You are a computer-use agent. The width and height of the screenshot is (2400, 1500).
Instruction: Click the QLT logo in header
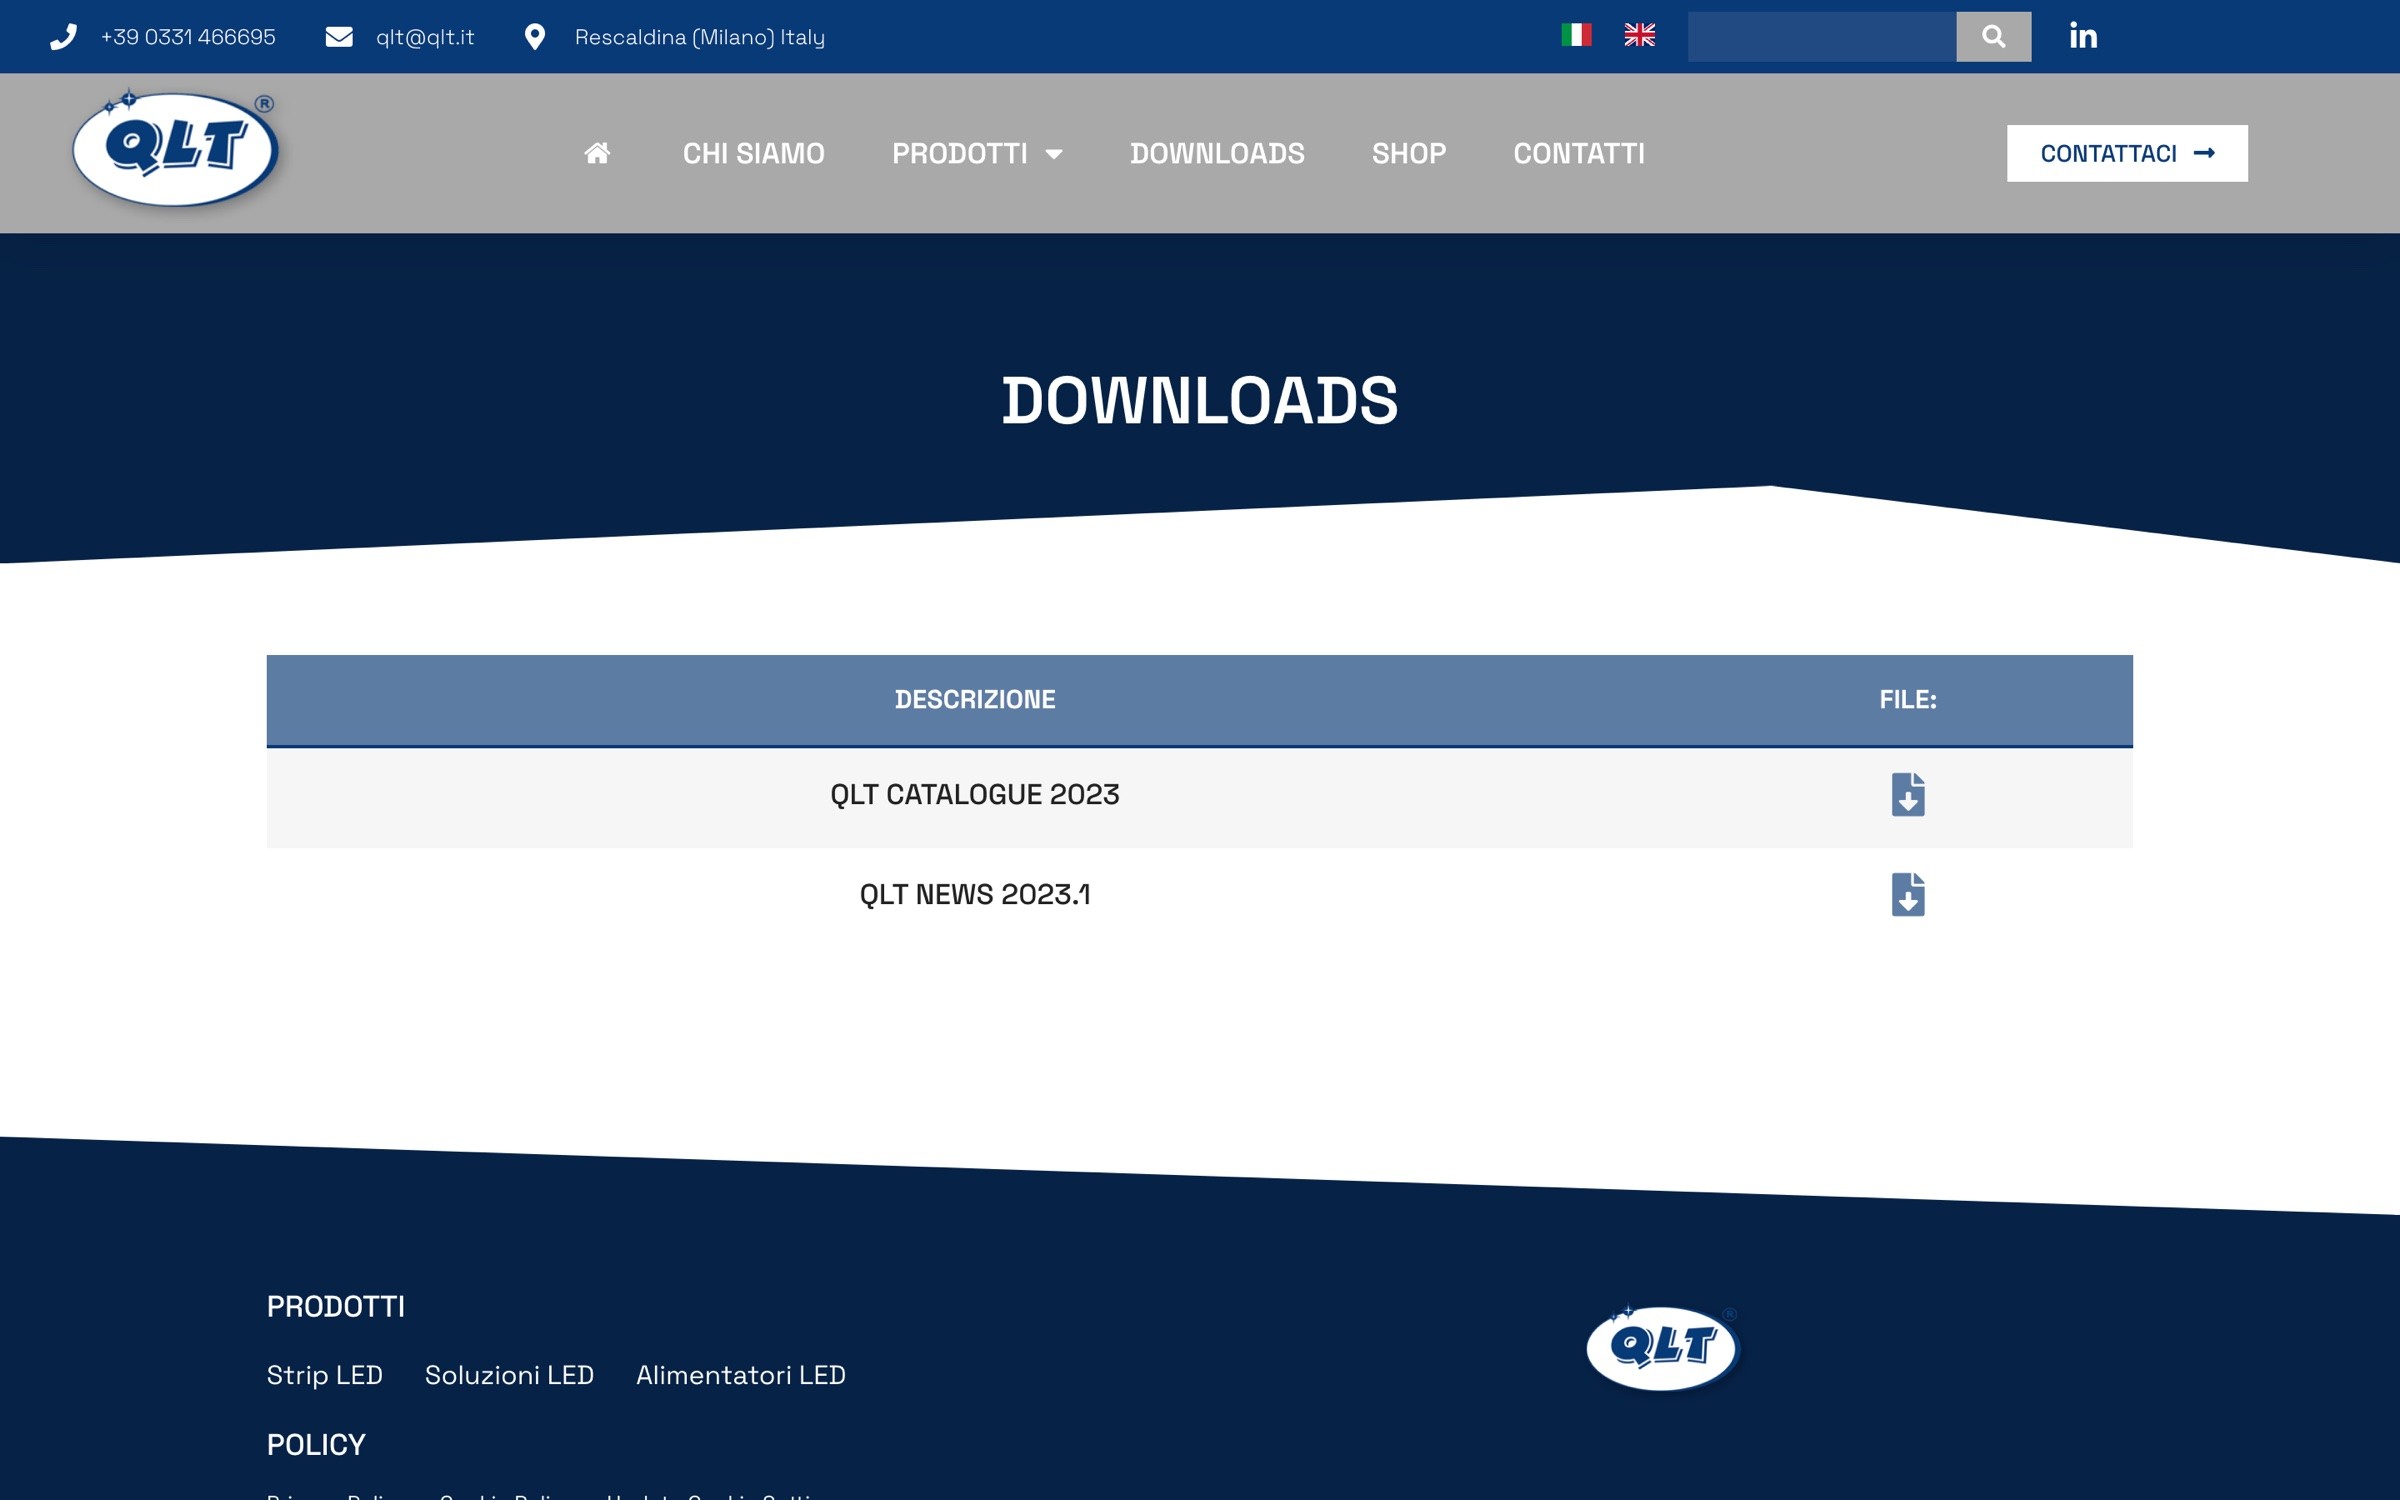176,149
